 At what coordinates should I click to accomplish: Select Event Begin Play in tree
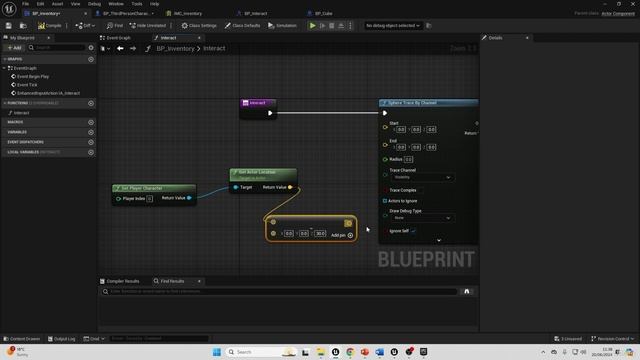(x=33, y=76)
